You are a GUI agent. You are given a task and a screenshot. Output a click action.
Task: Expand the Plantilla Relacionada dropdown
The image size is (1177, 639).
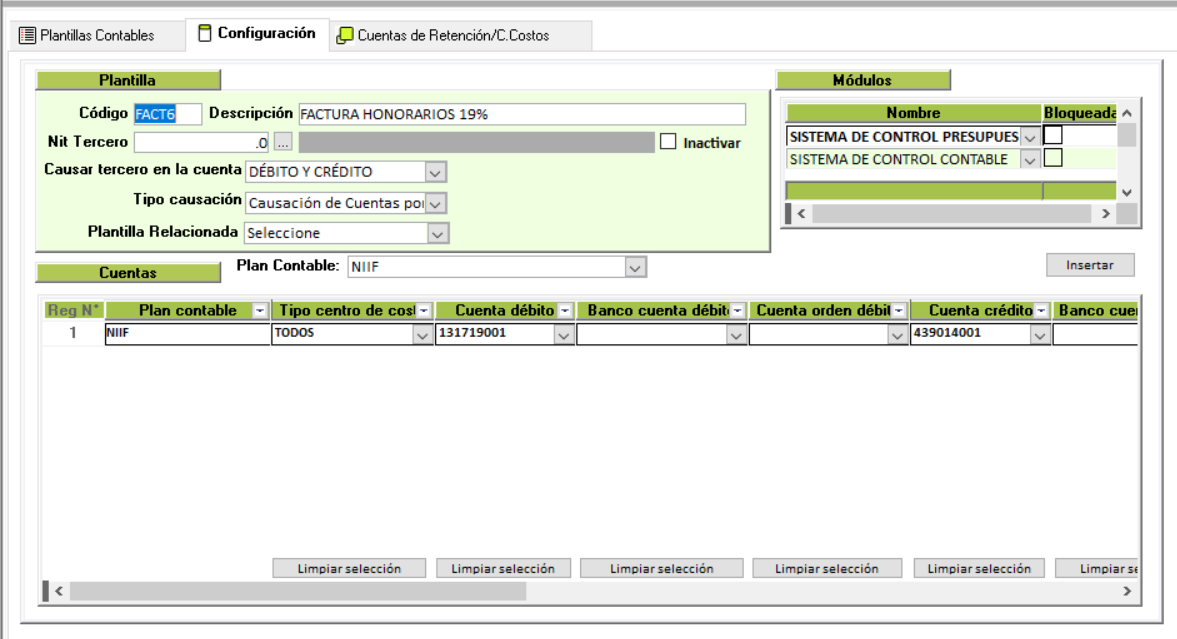coord(435,233)
